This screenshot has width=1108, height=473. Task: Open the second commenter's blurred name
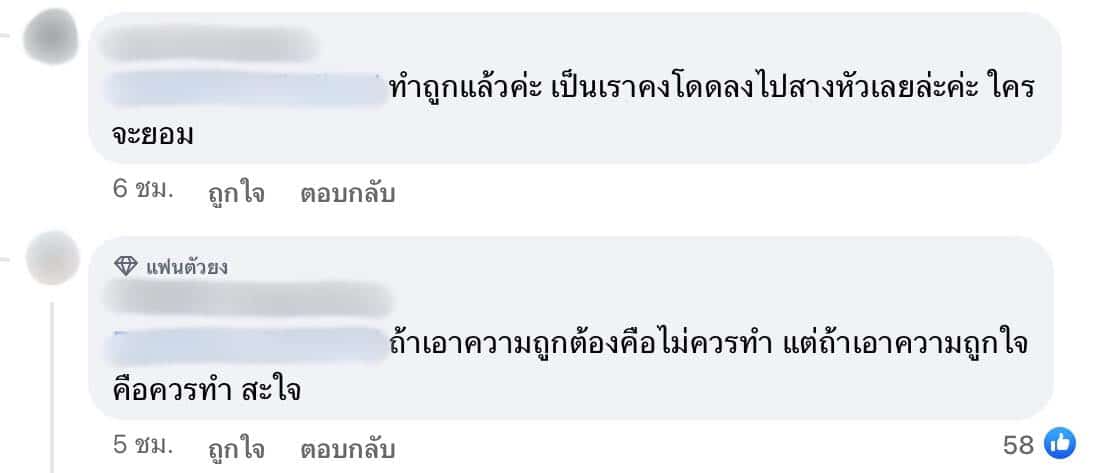click(x=247, y=299)
